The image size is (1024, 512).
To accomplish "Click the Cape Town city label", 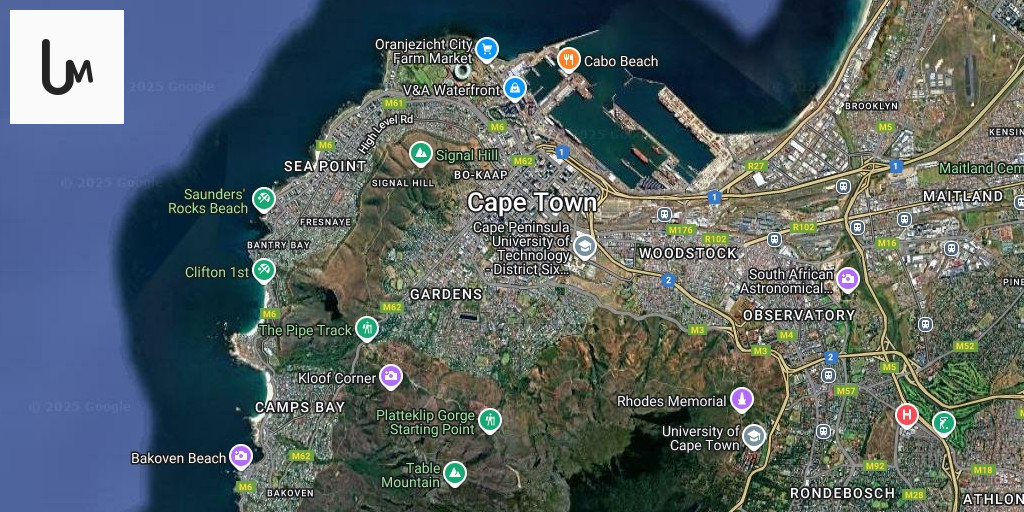I will coord(532,202).
